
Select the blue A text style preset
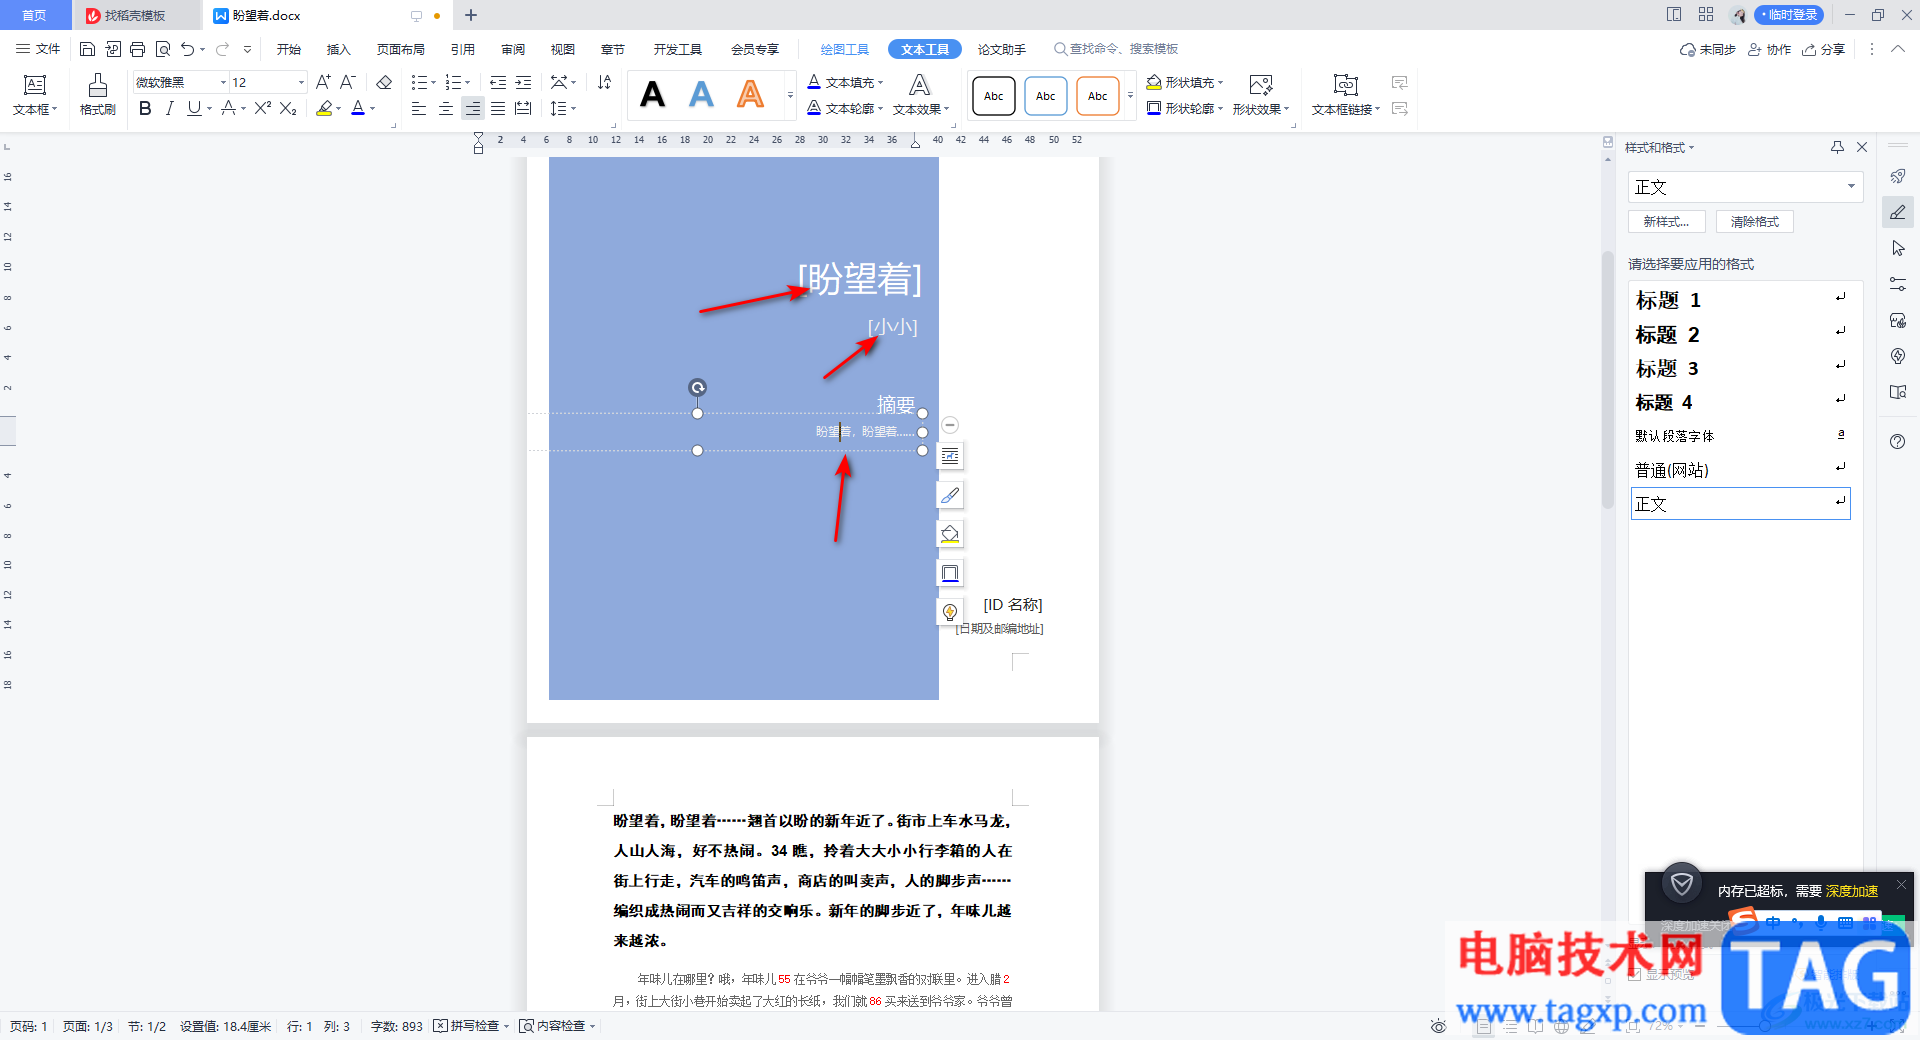702,95
